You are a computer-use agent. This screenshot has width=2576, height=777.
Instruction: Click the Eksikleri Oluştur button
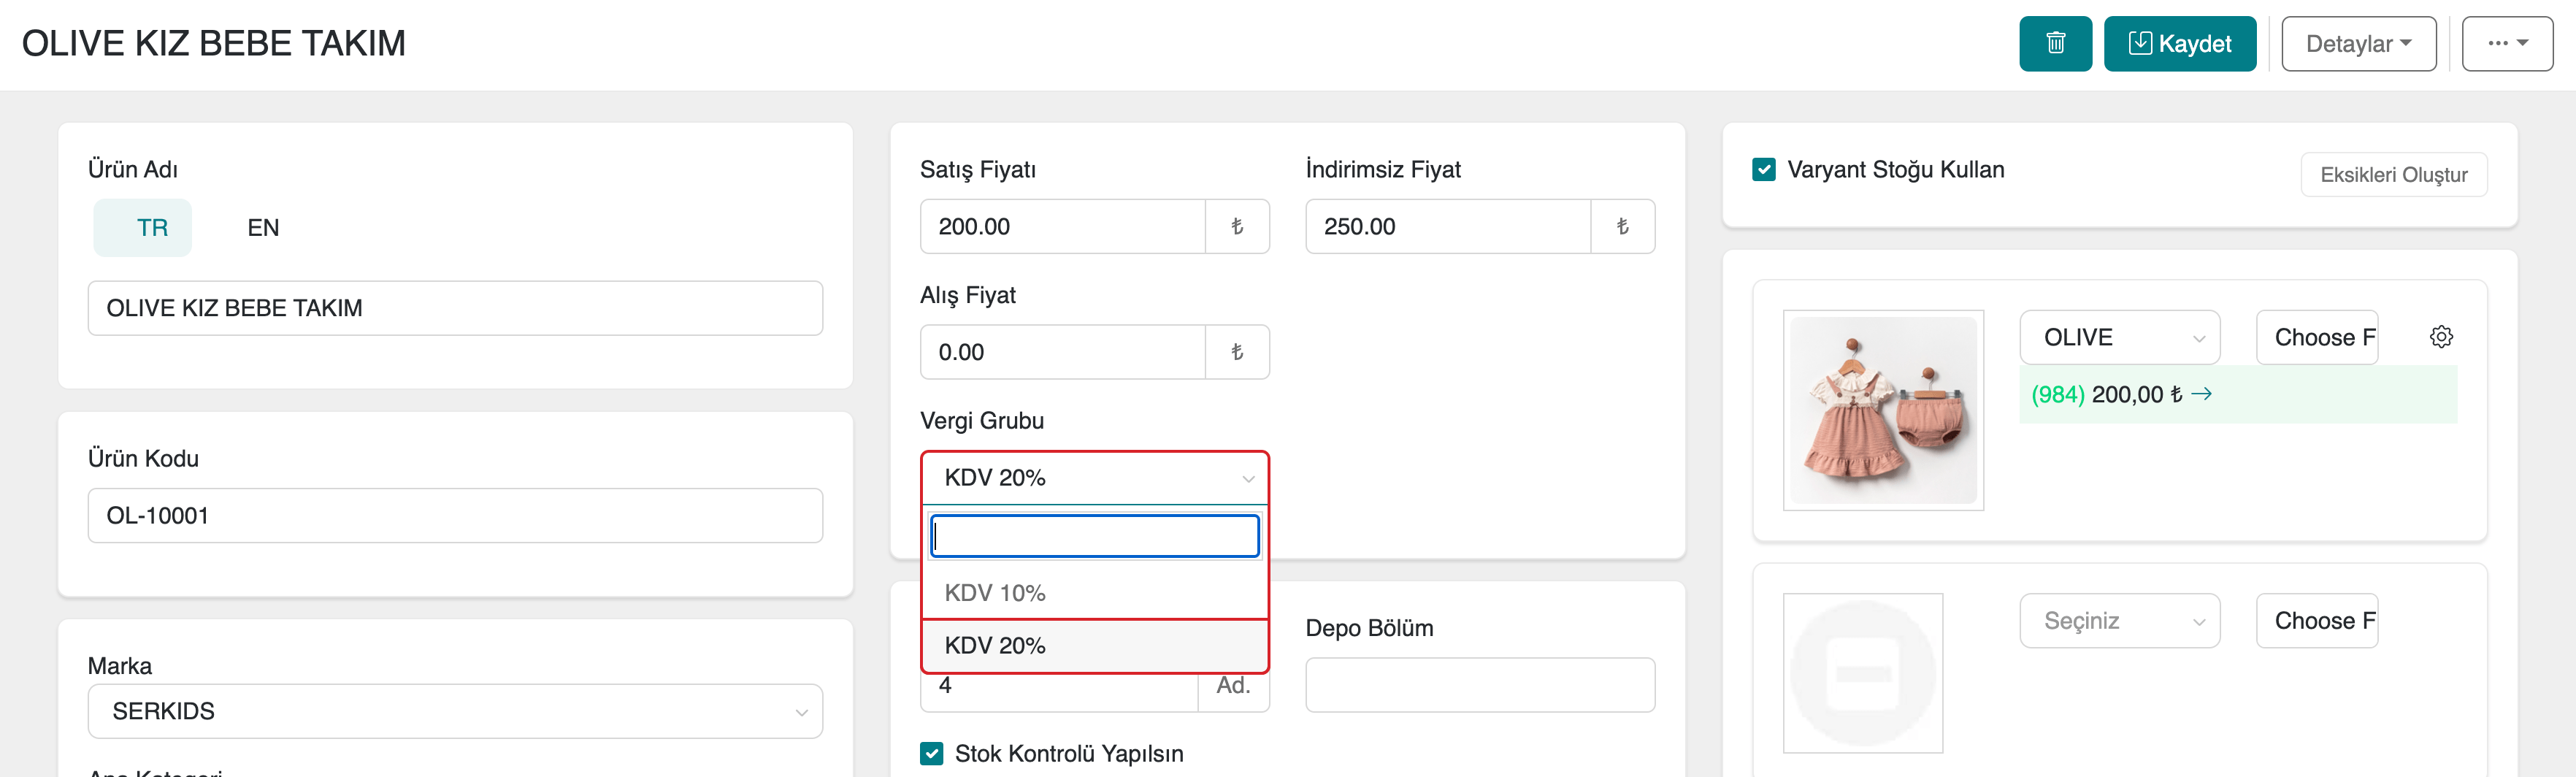2393,175
